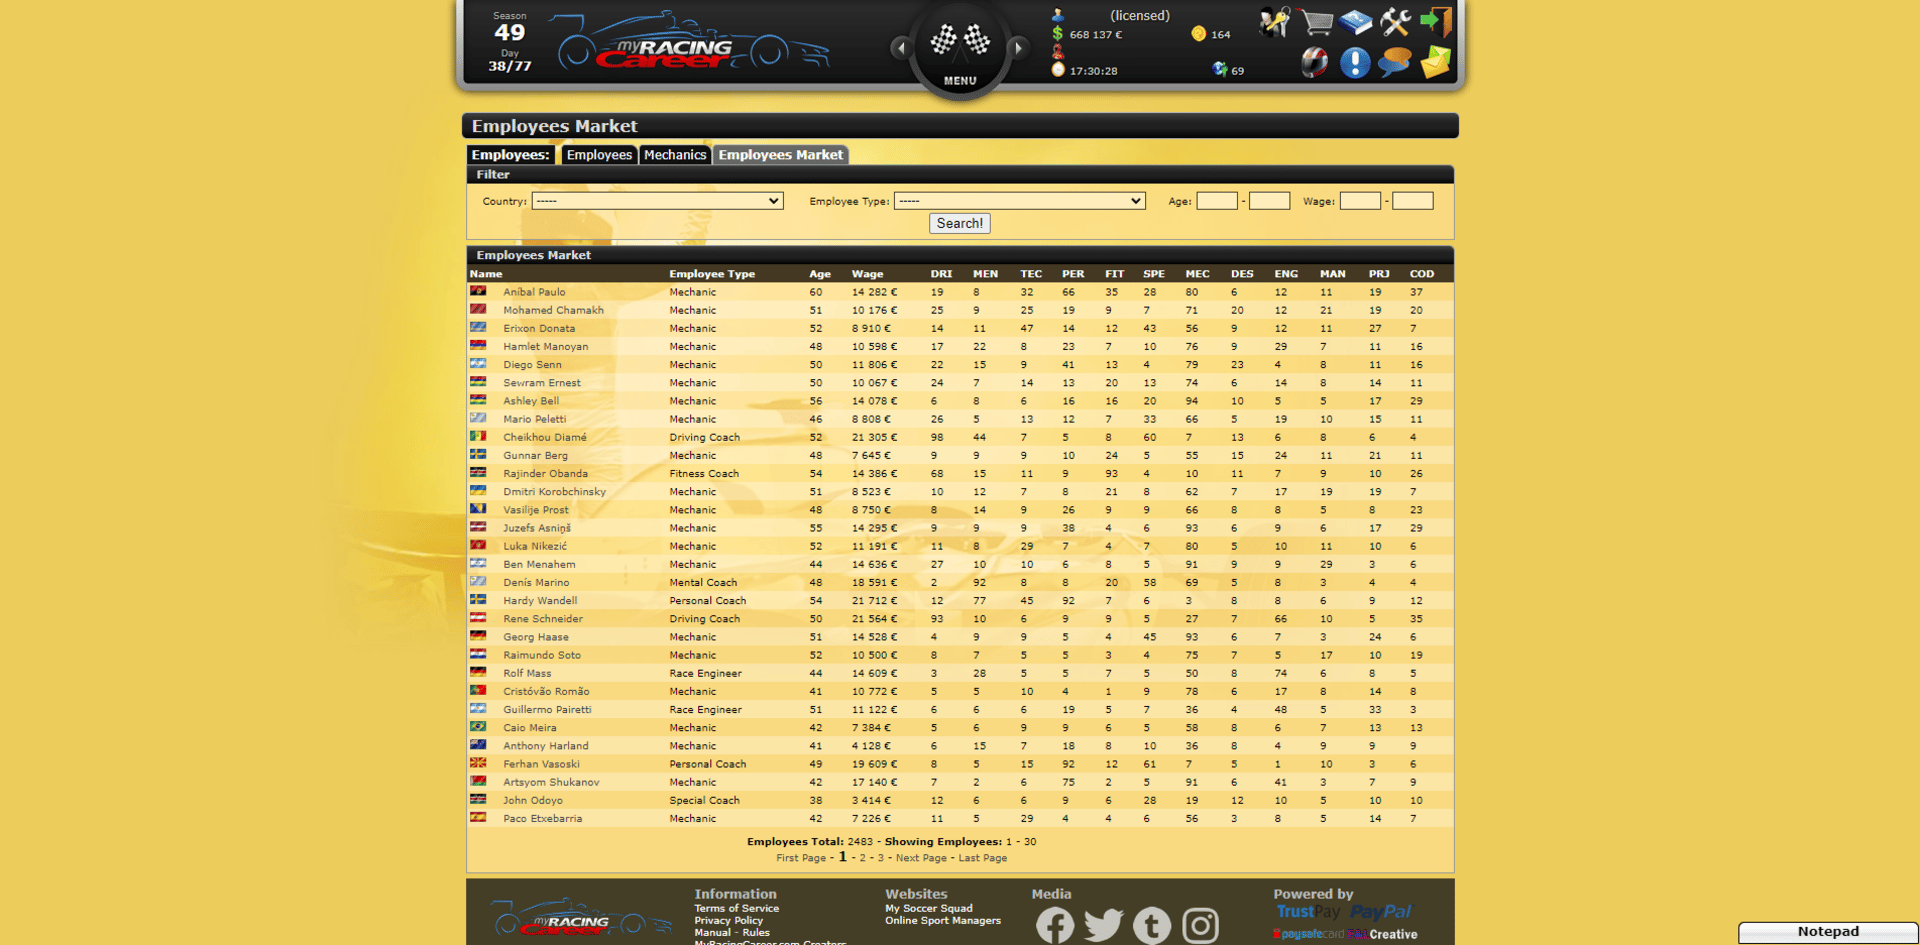The image size is (1920, 945).
Task: Open the hammer and wrench settings icon
Action: (x=1395, y=22)
